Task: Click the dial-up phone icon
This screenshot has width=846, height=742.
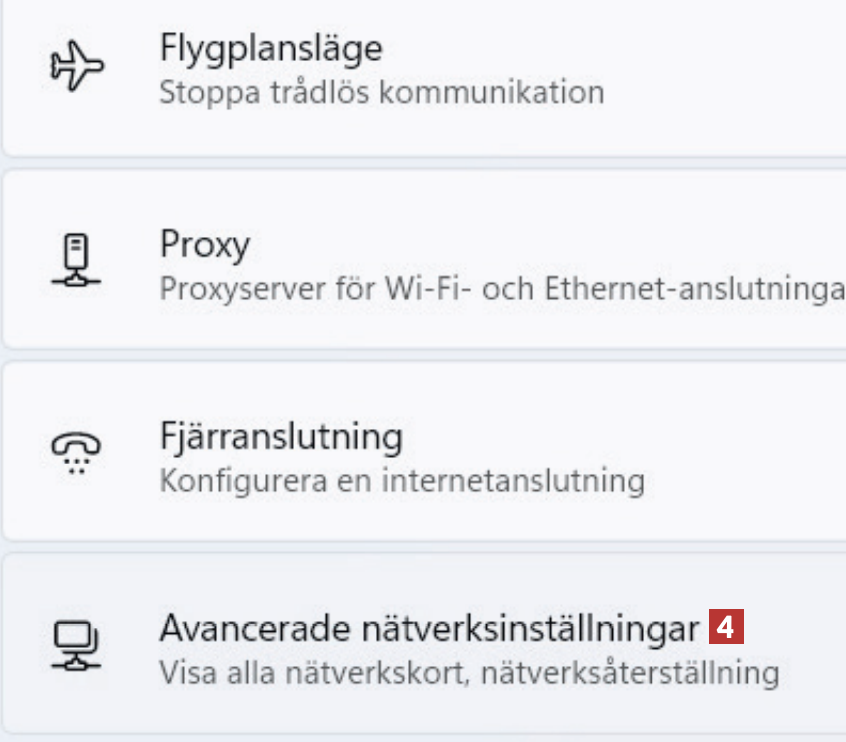Action: point(77,454)
